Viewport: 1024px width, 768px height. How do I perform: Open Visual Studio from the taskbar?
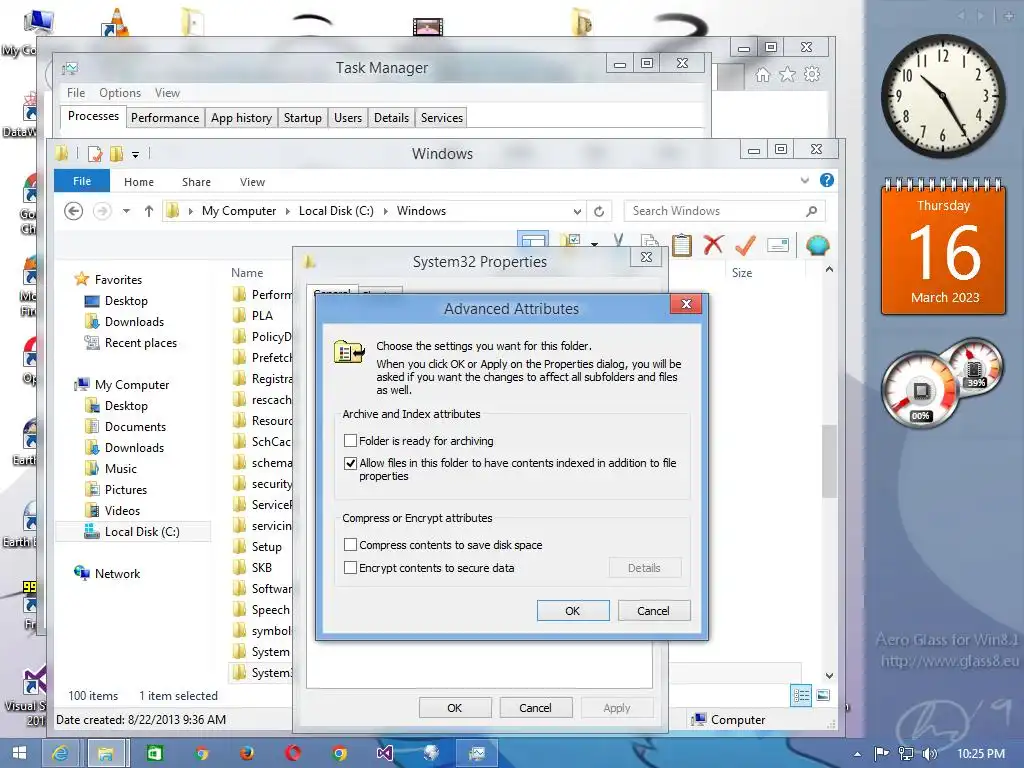[385, 753]
